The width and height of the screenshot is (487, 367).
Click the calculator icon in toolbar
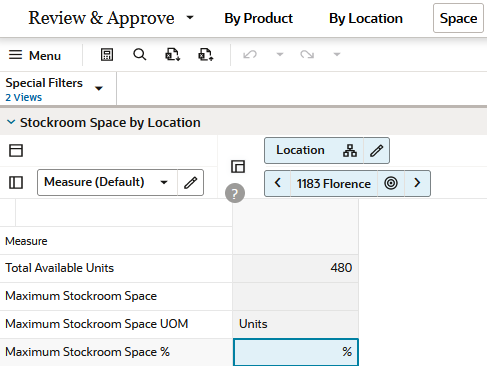tap(107, 54)
